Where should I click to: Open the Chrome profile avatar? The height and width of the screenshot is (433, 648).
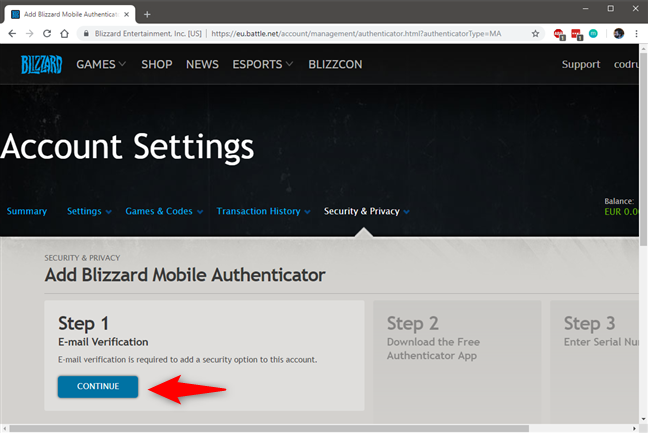(x=619, y=33)
